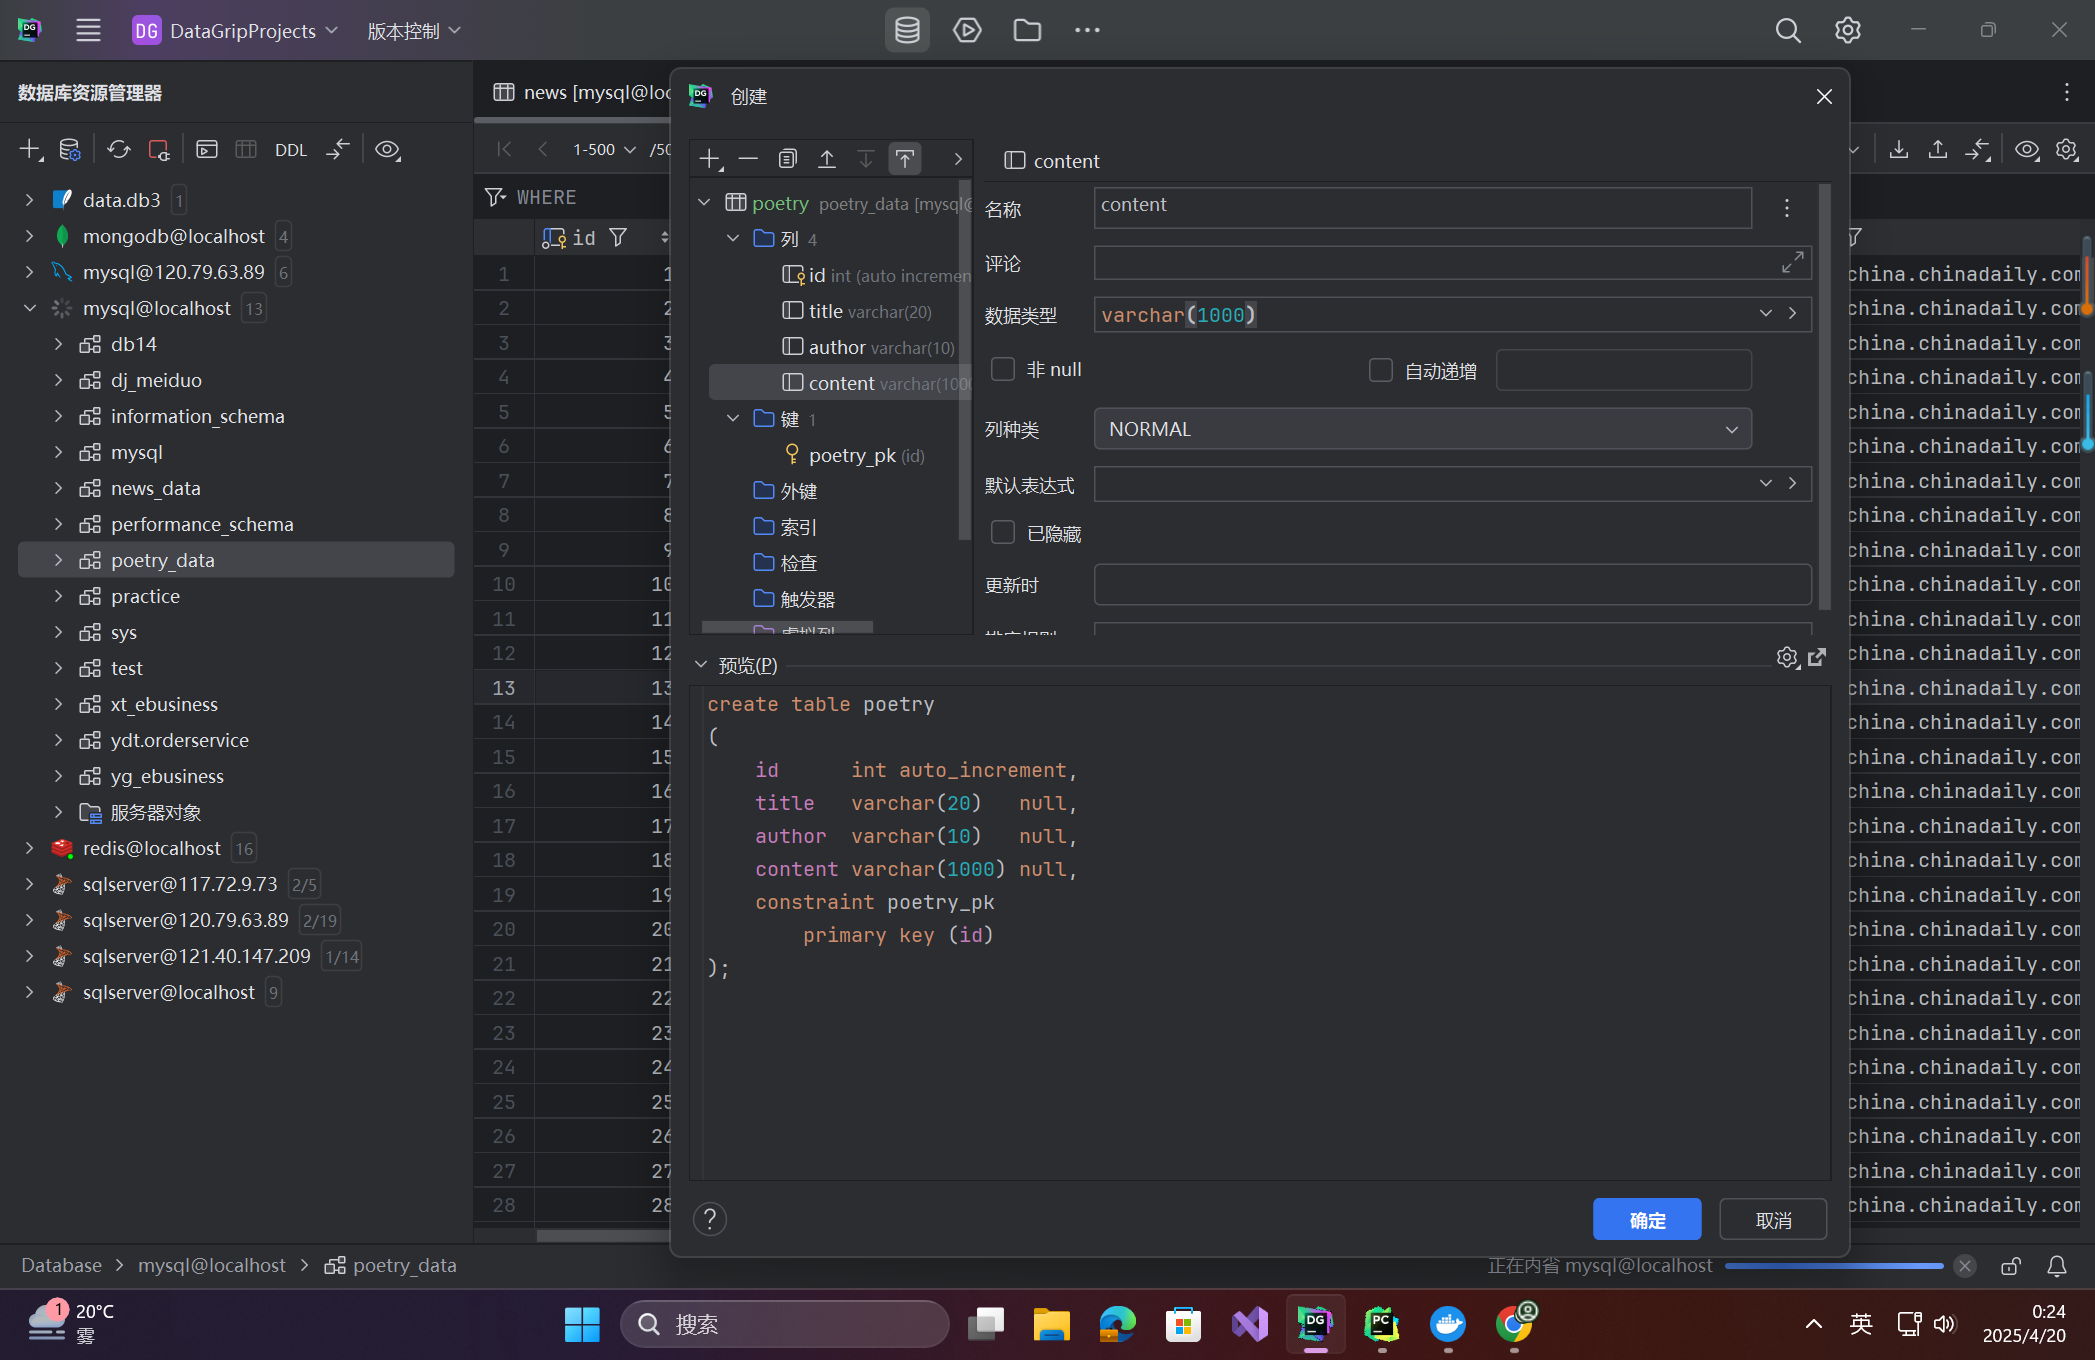
Task: Expand the poetry_data schema node
Action: click(x=58, y=560)
